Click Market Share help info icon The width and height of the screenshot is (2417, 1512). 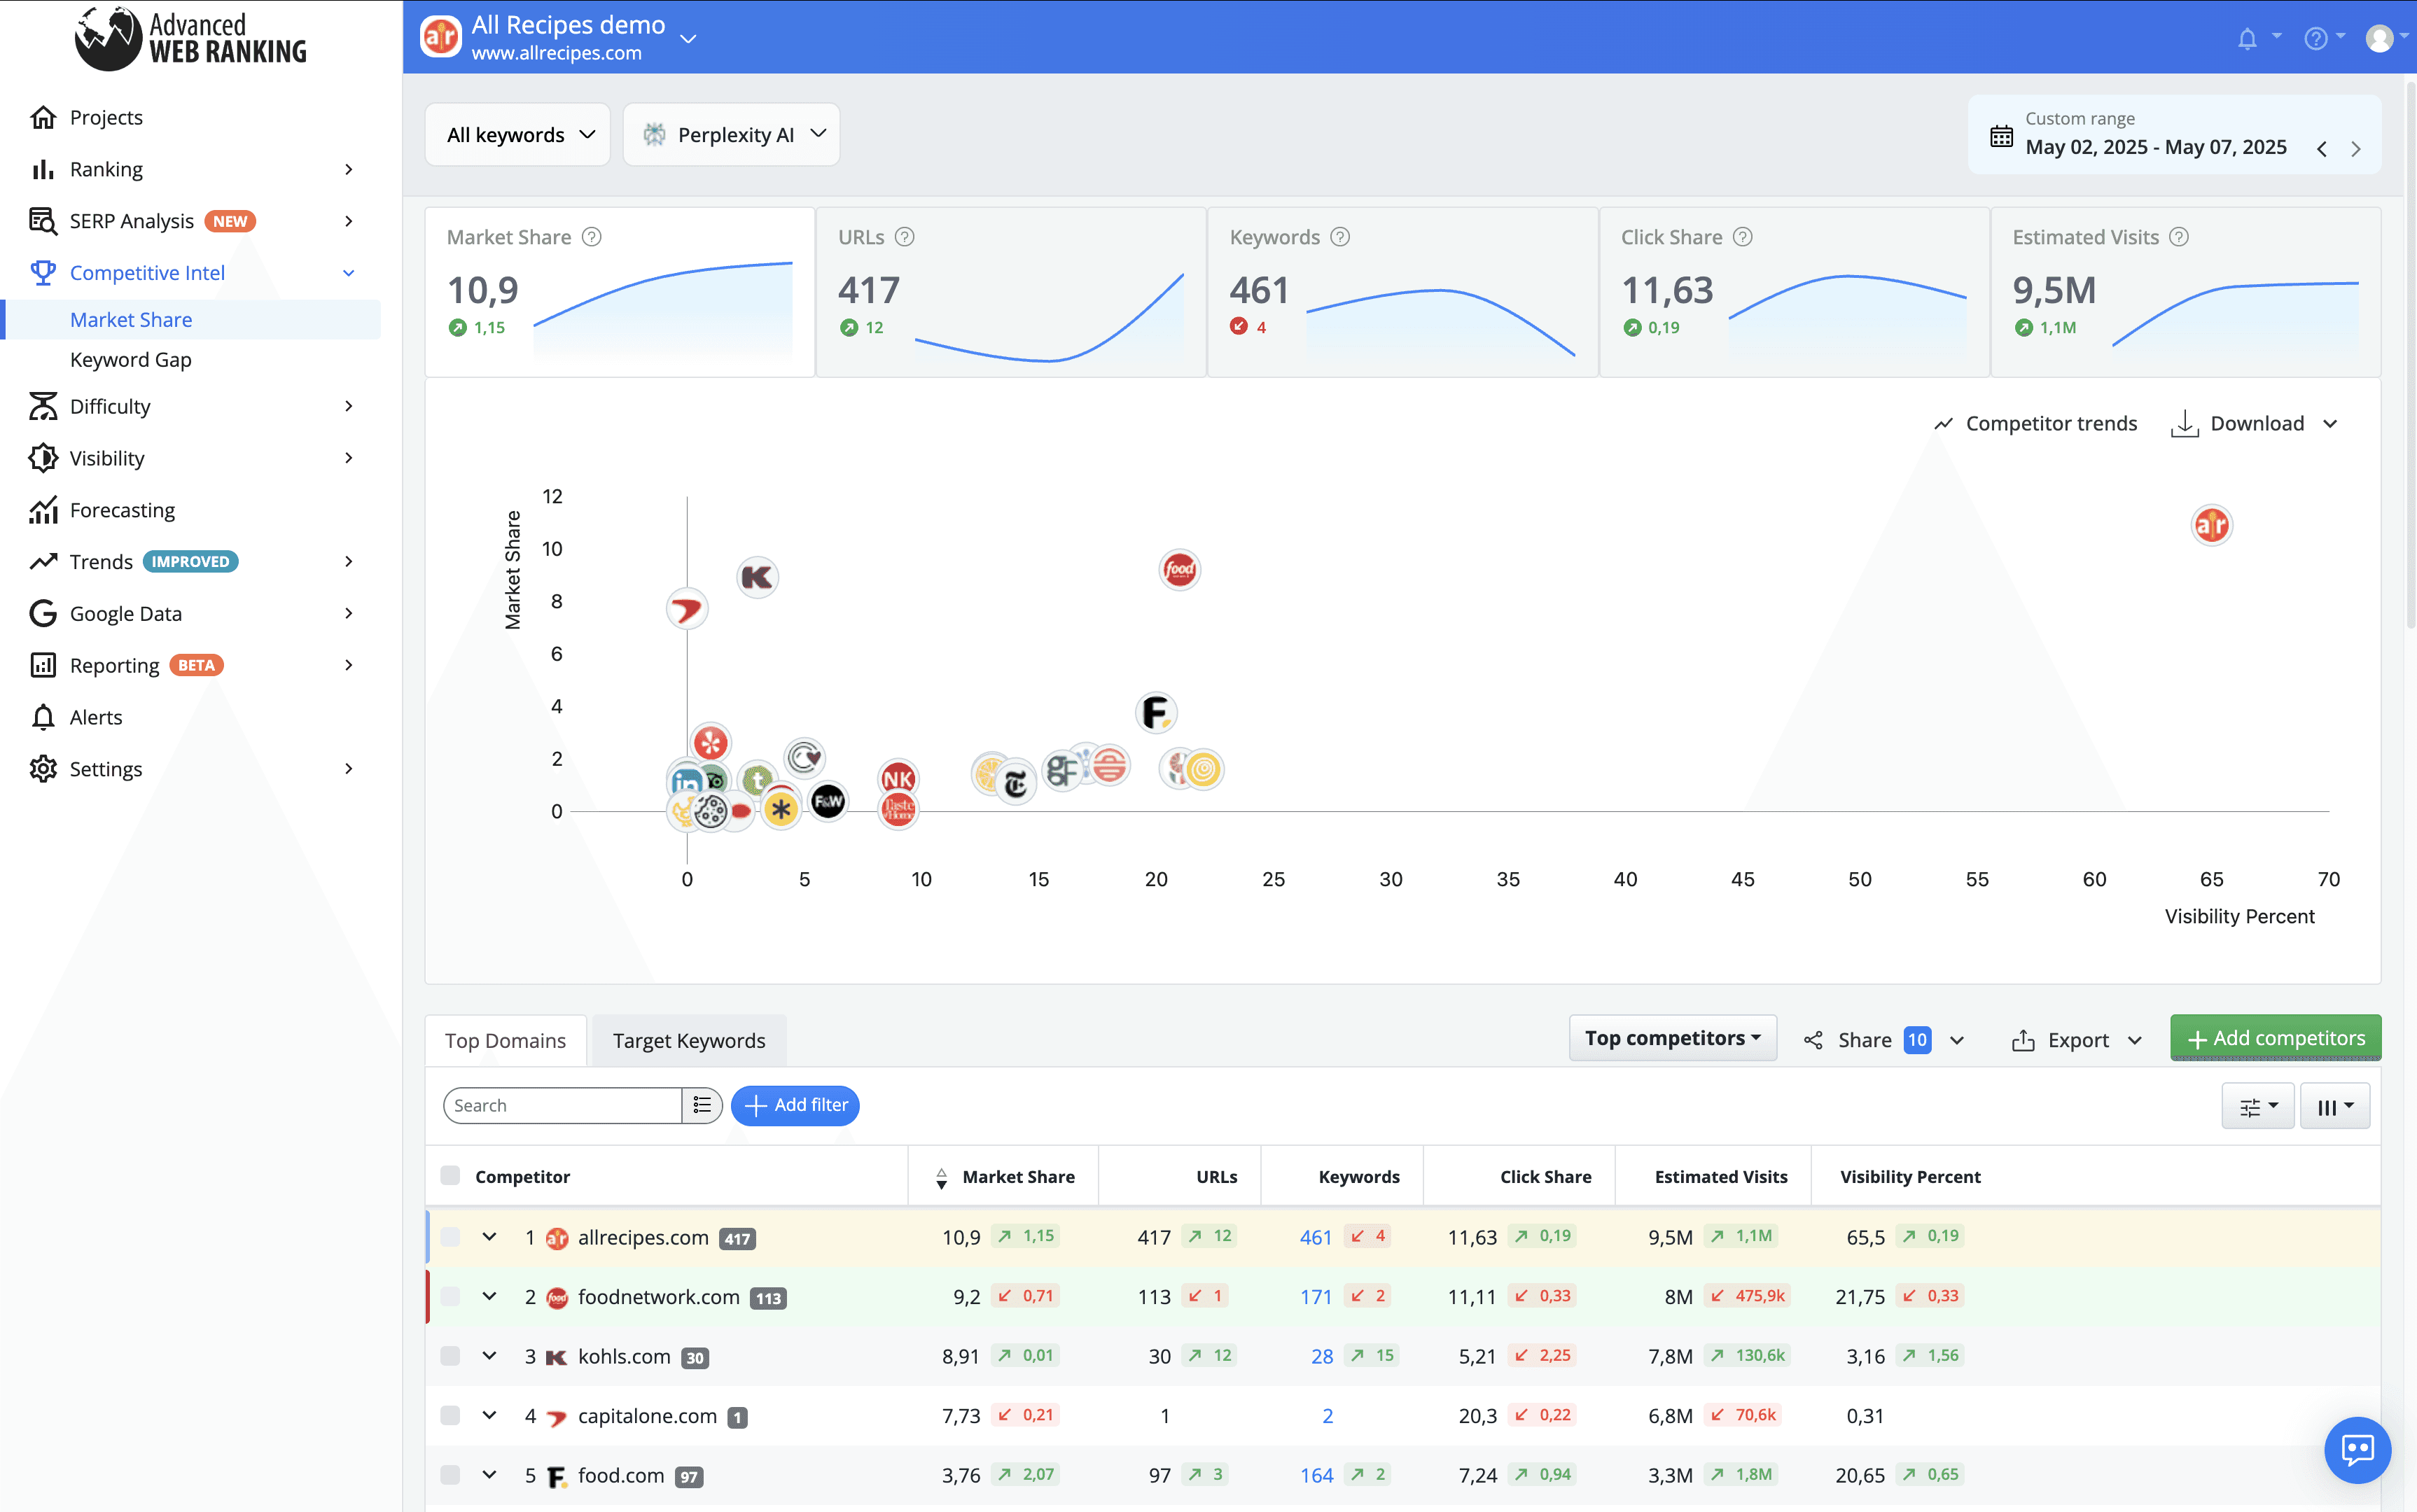[591, 237]
